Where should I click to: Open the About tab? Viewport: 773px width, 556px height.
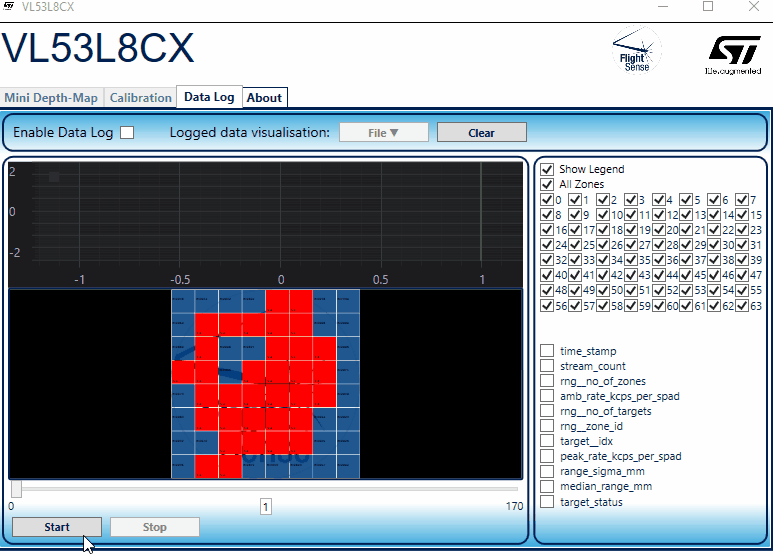265,98
